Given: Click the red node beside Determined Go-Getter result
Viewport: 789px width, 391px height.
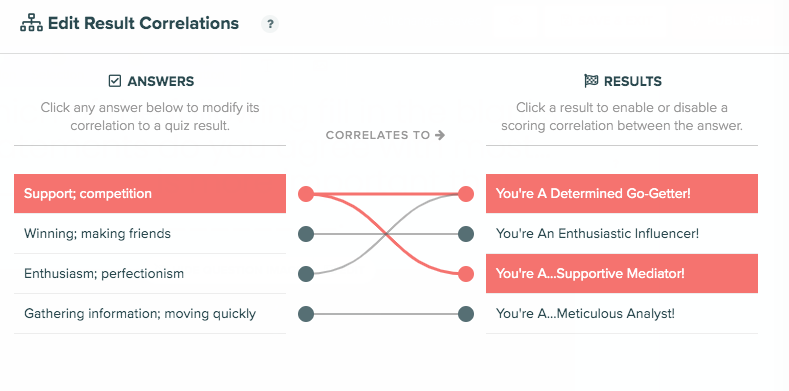Looking at the screenshot, I should [x=466, y=194].
